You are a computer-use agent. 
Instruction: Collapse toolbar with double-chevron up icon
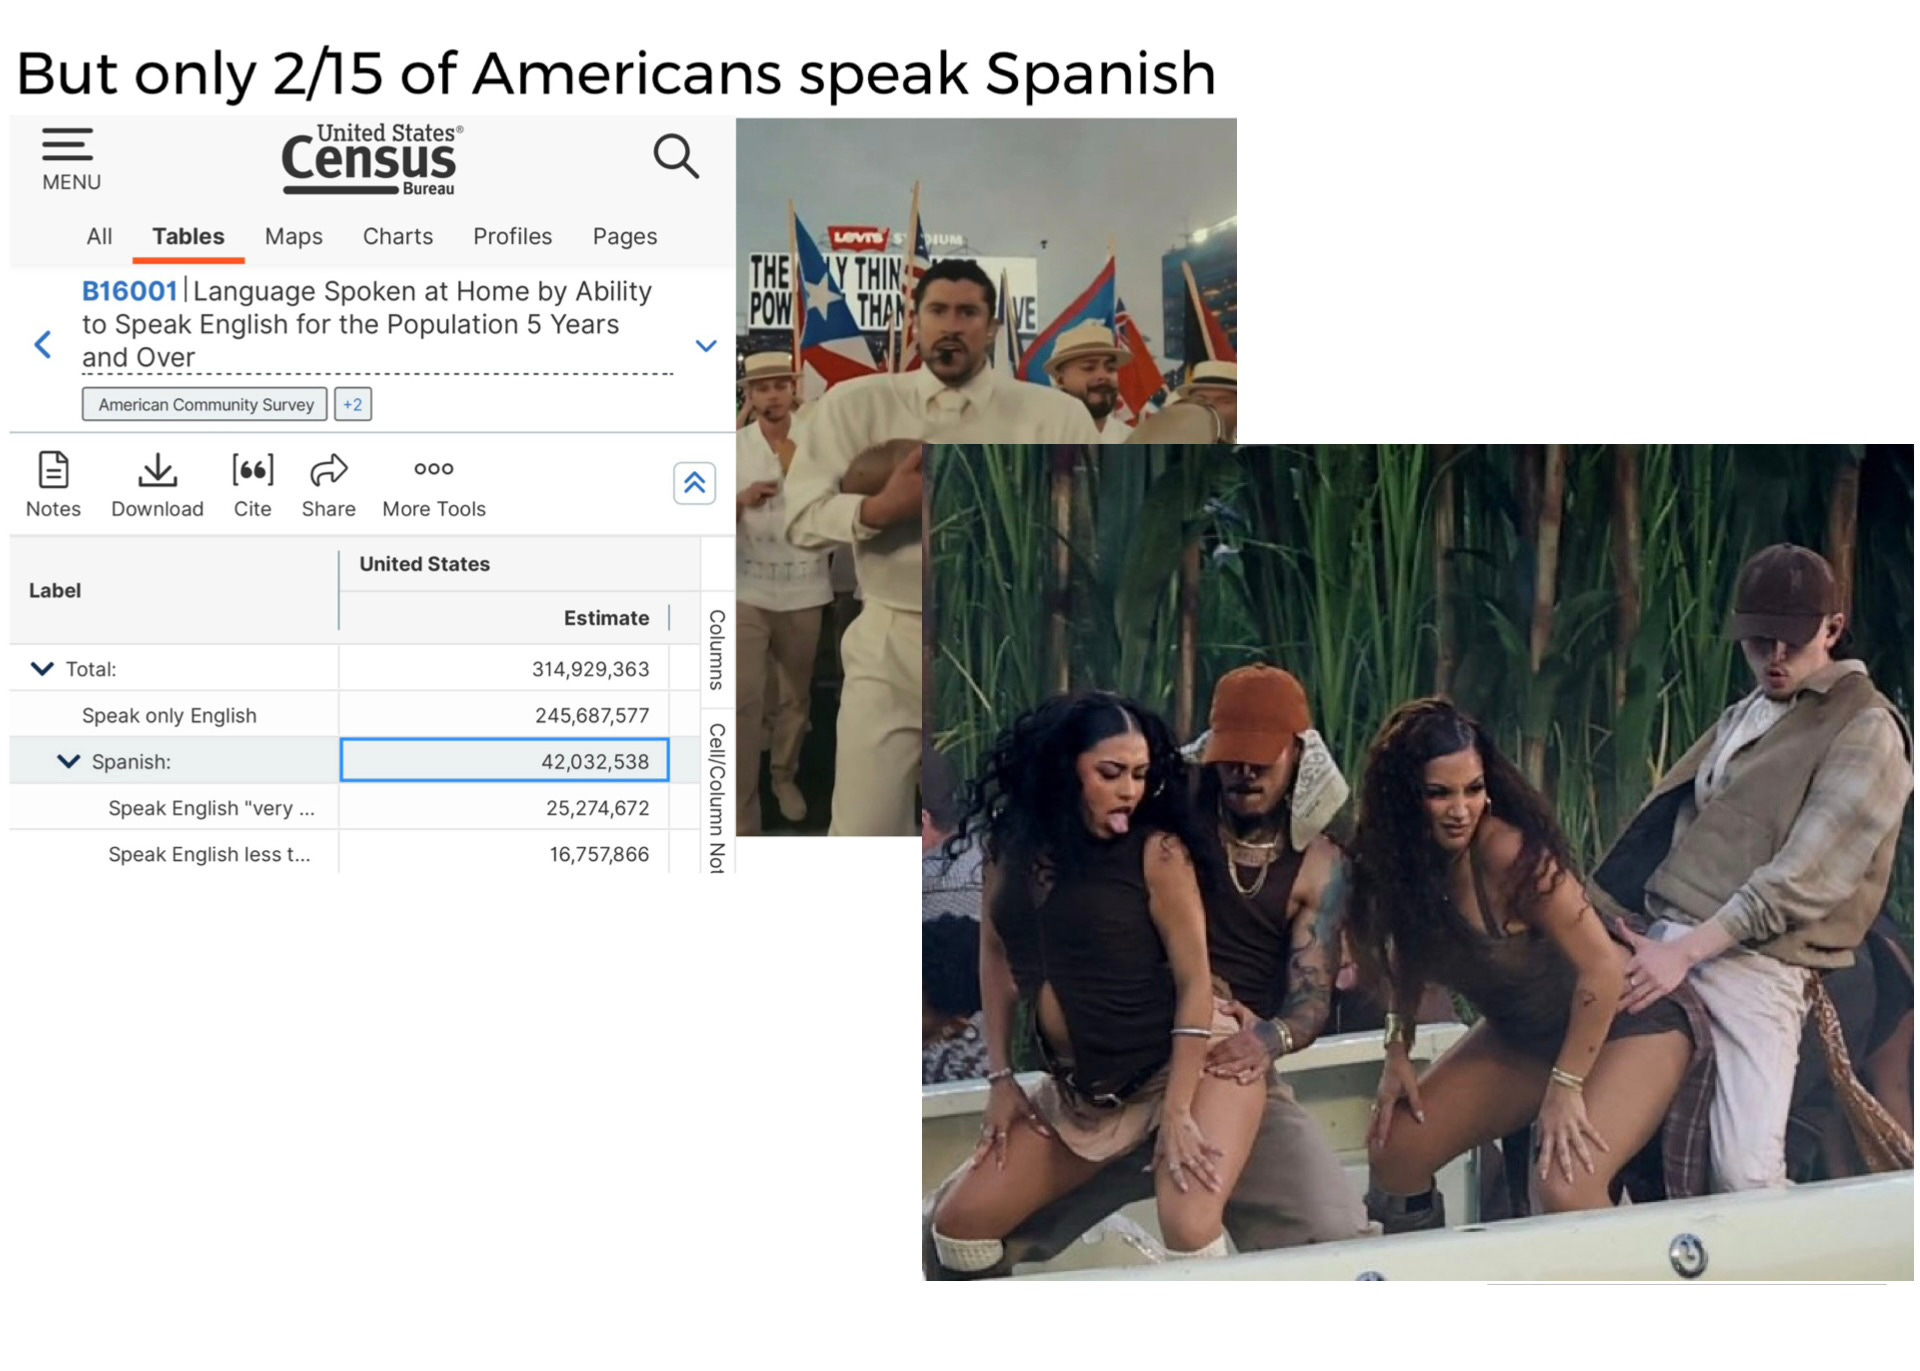(x=694, y=484)
